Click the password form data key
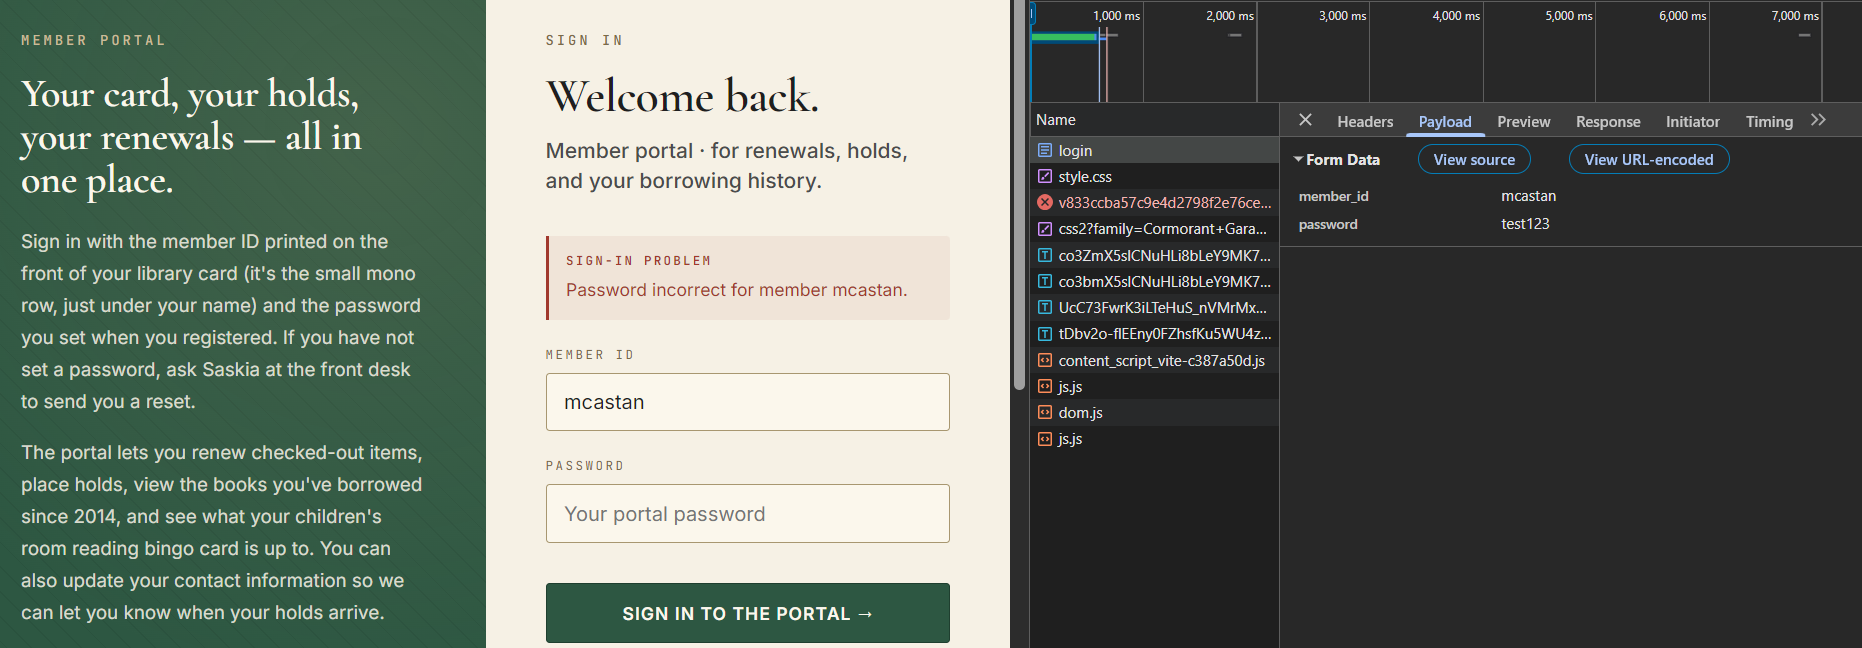The width and height of the screenshot is (1862, 648). (1328, 224)
